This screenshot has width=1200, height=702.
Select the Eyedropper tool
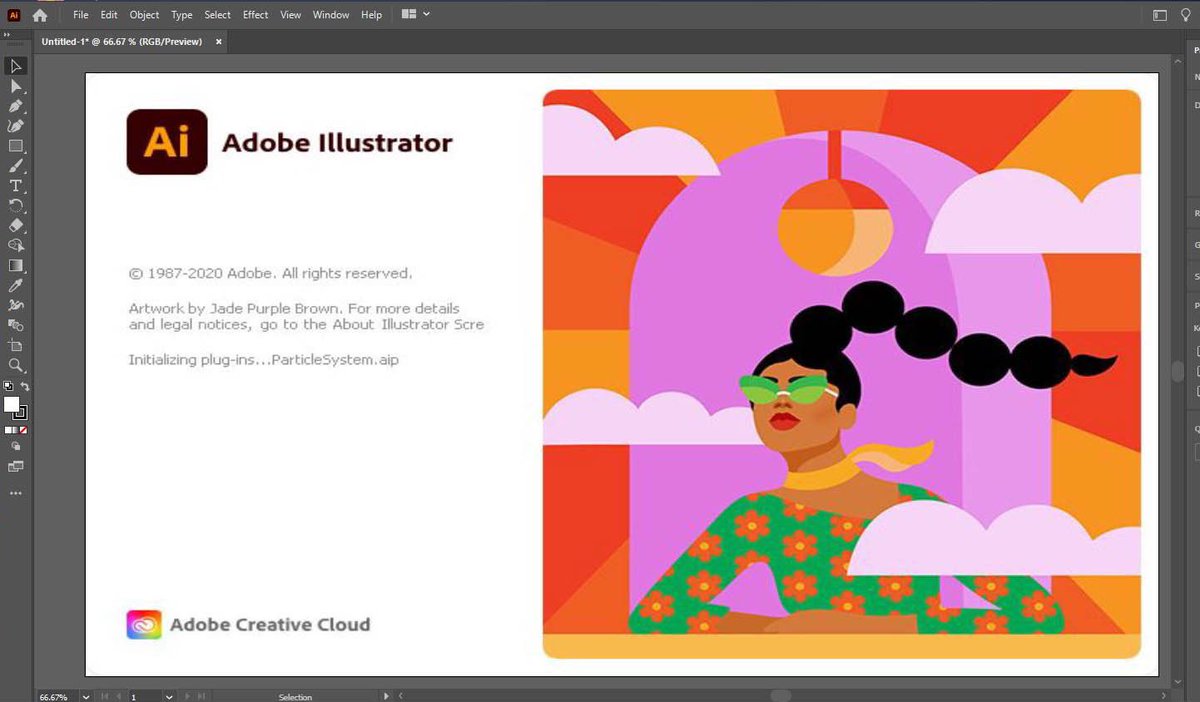click(x=16, y=286)
